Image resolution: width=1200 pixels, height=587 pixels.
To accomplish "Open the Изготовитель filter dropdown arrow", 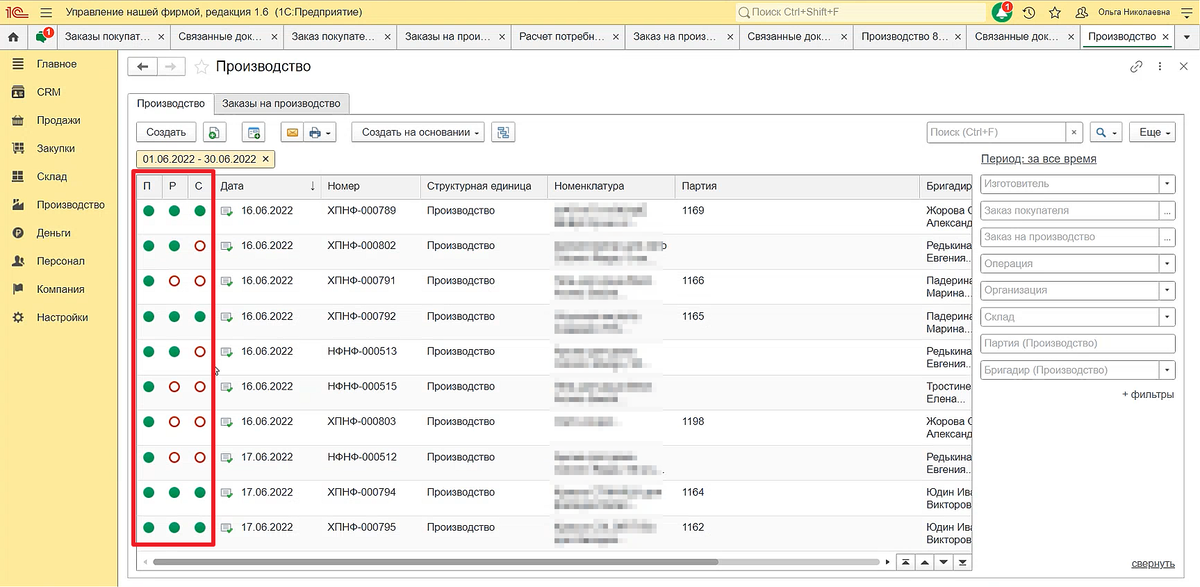I will pos(1166,184).
